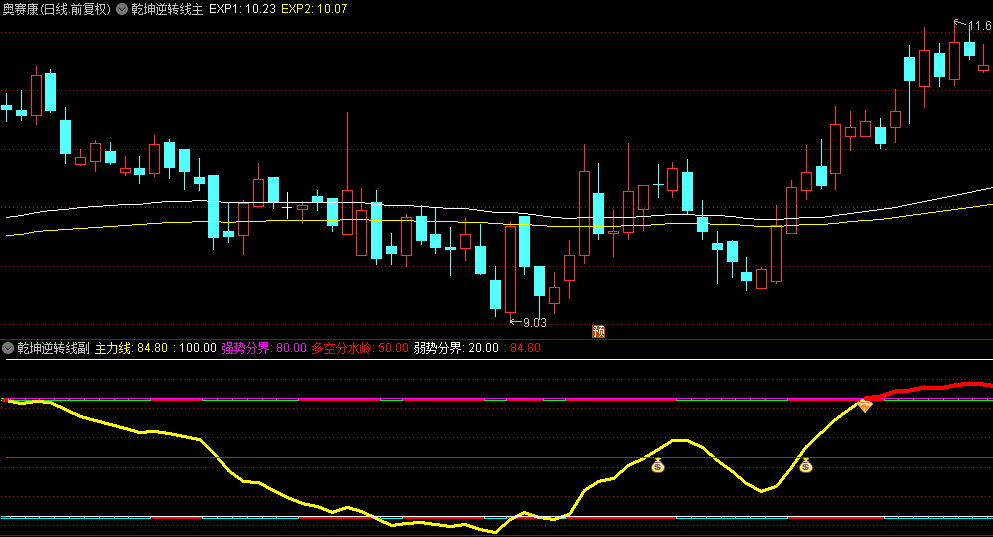
Task: Select the 奥赛康(日线.前复权) chart title
Action: (x=57, y=9)
